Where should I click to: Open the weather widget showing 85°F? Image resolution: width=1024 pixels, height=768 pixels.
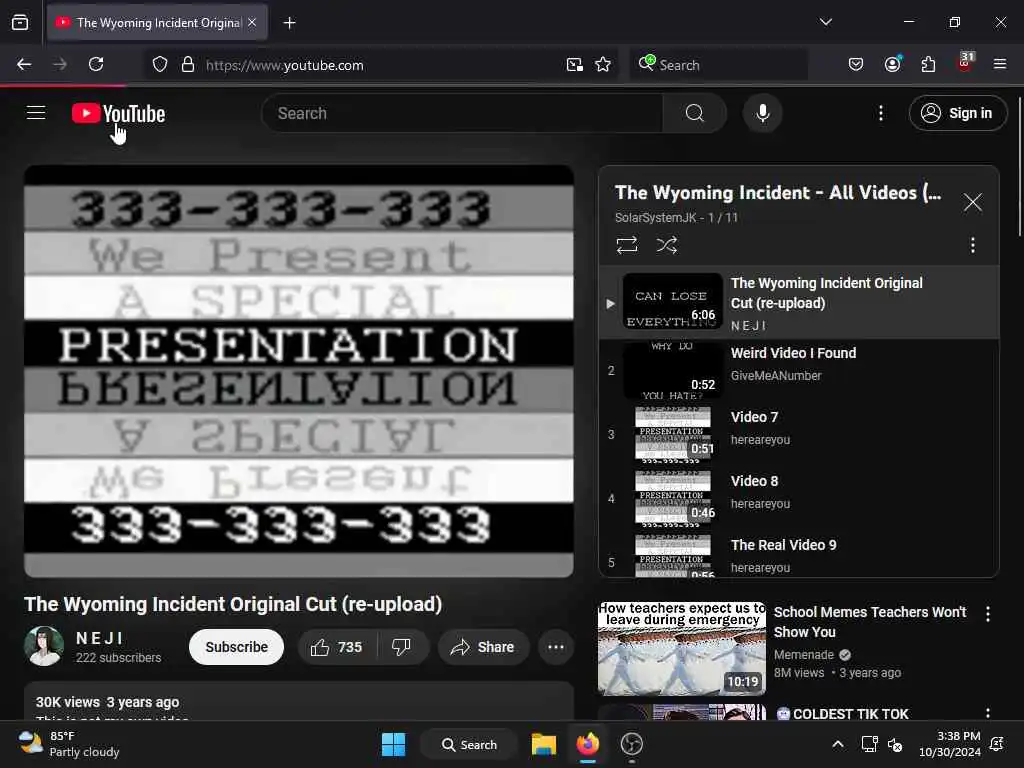click(69, 744)
